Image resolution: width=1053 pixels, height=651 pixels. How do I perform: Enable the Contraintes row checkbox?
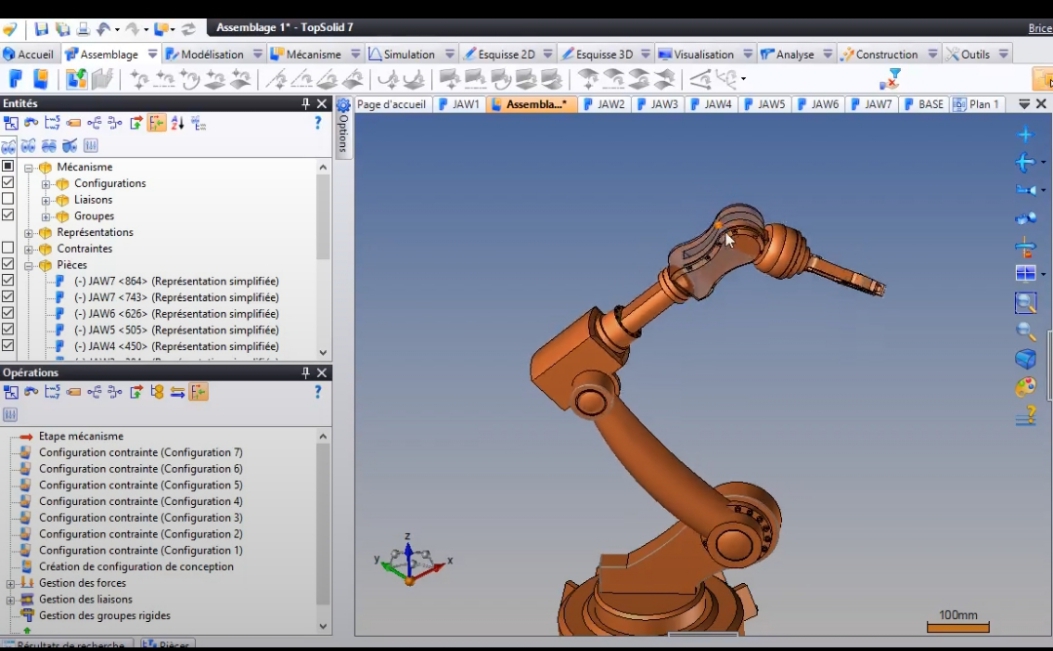(8, 248)
